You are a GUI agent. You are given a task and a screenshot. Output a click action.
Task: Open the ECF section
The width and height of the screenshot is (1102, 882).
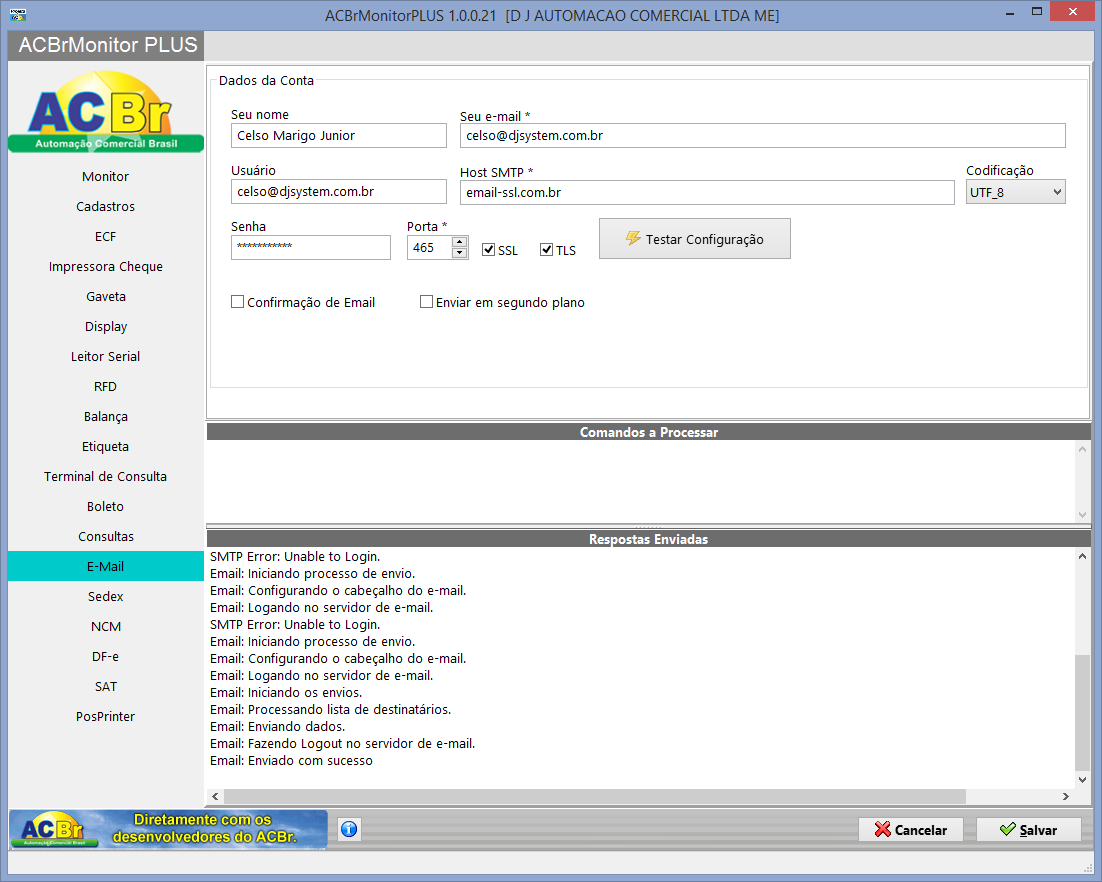point(105,237)
